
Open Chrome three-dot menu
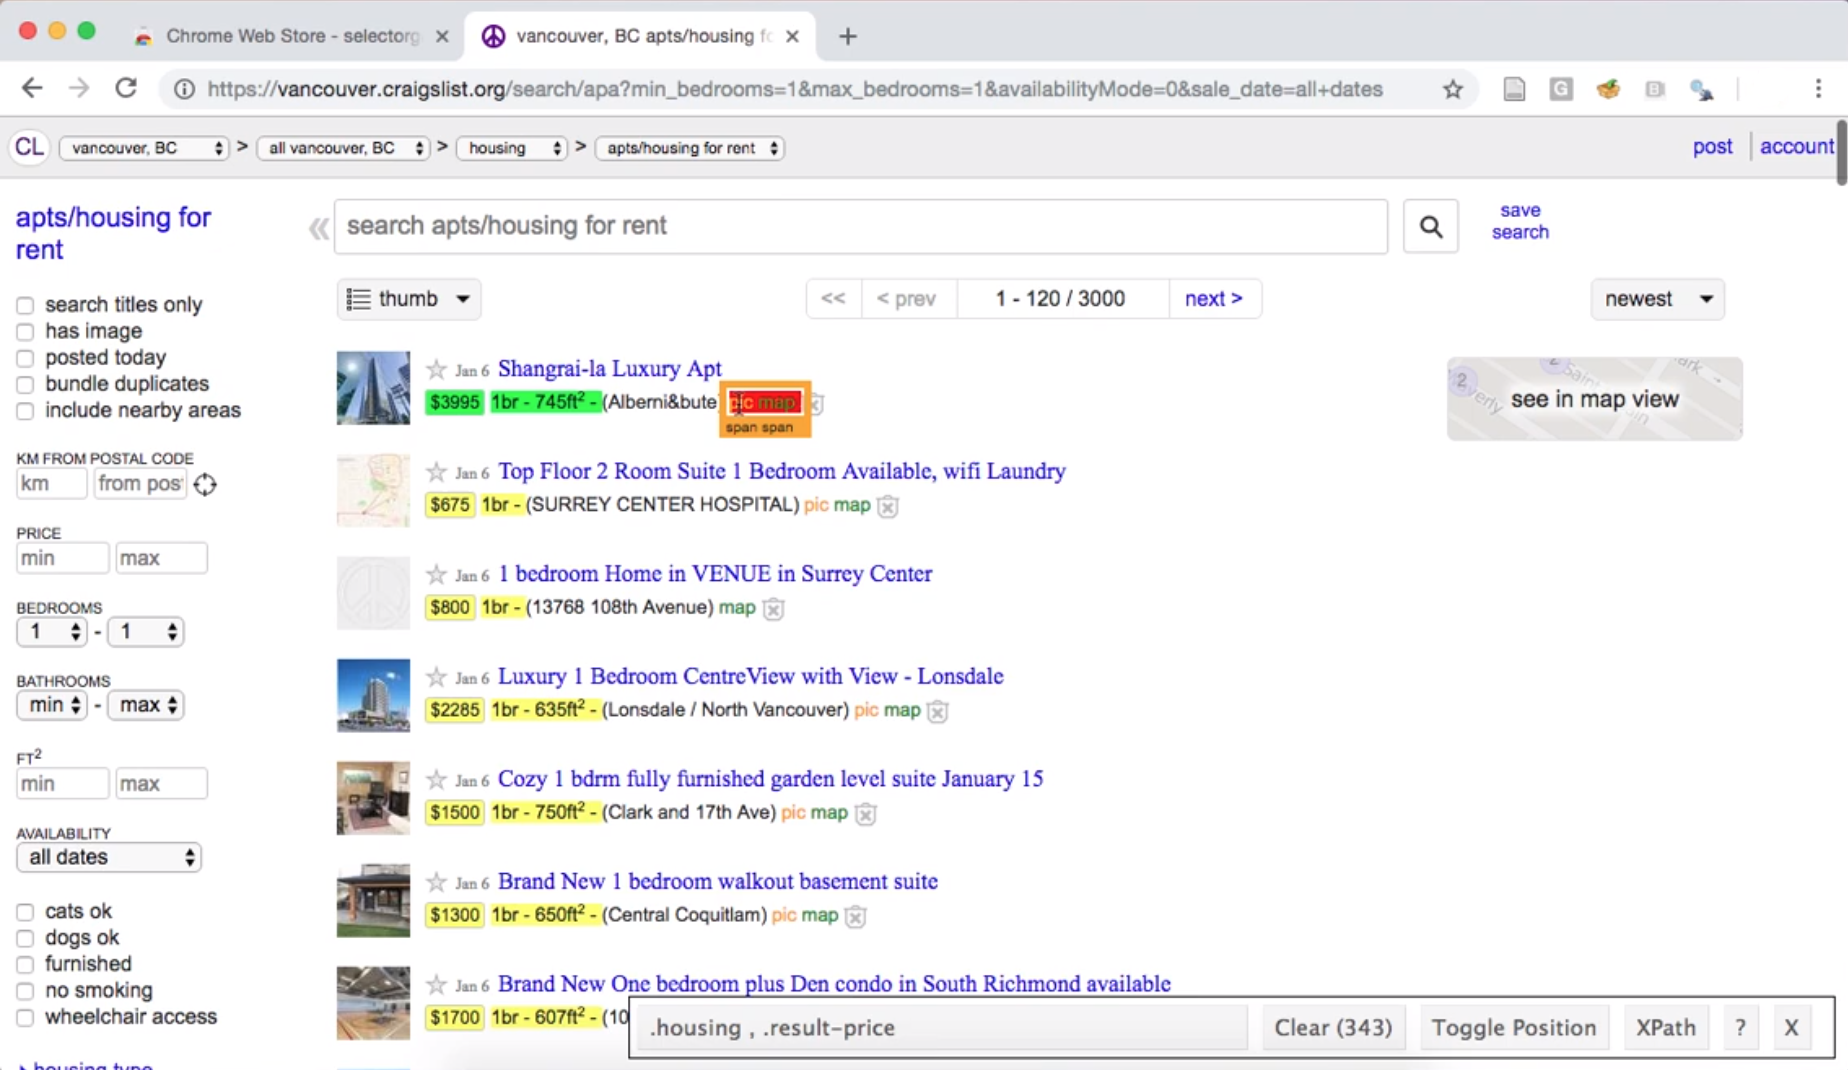click(1817, 89)
